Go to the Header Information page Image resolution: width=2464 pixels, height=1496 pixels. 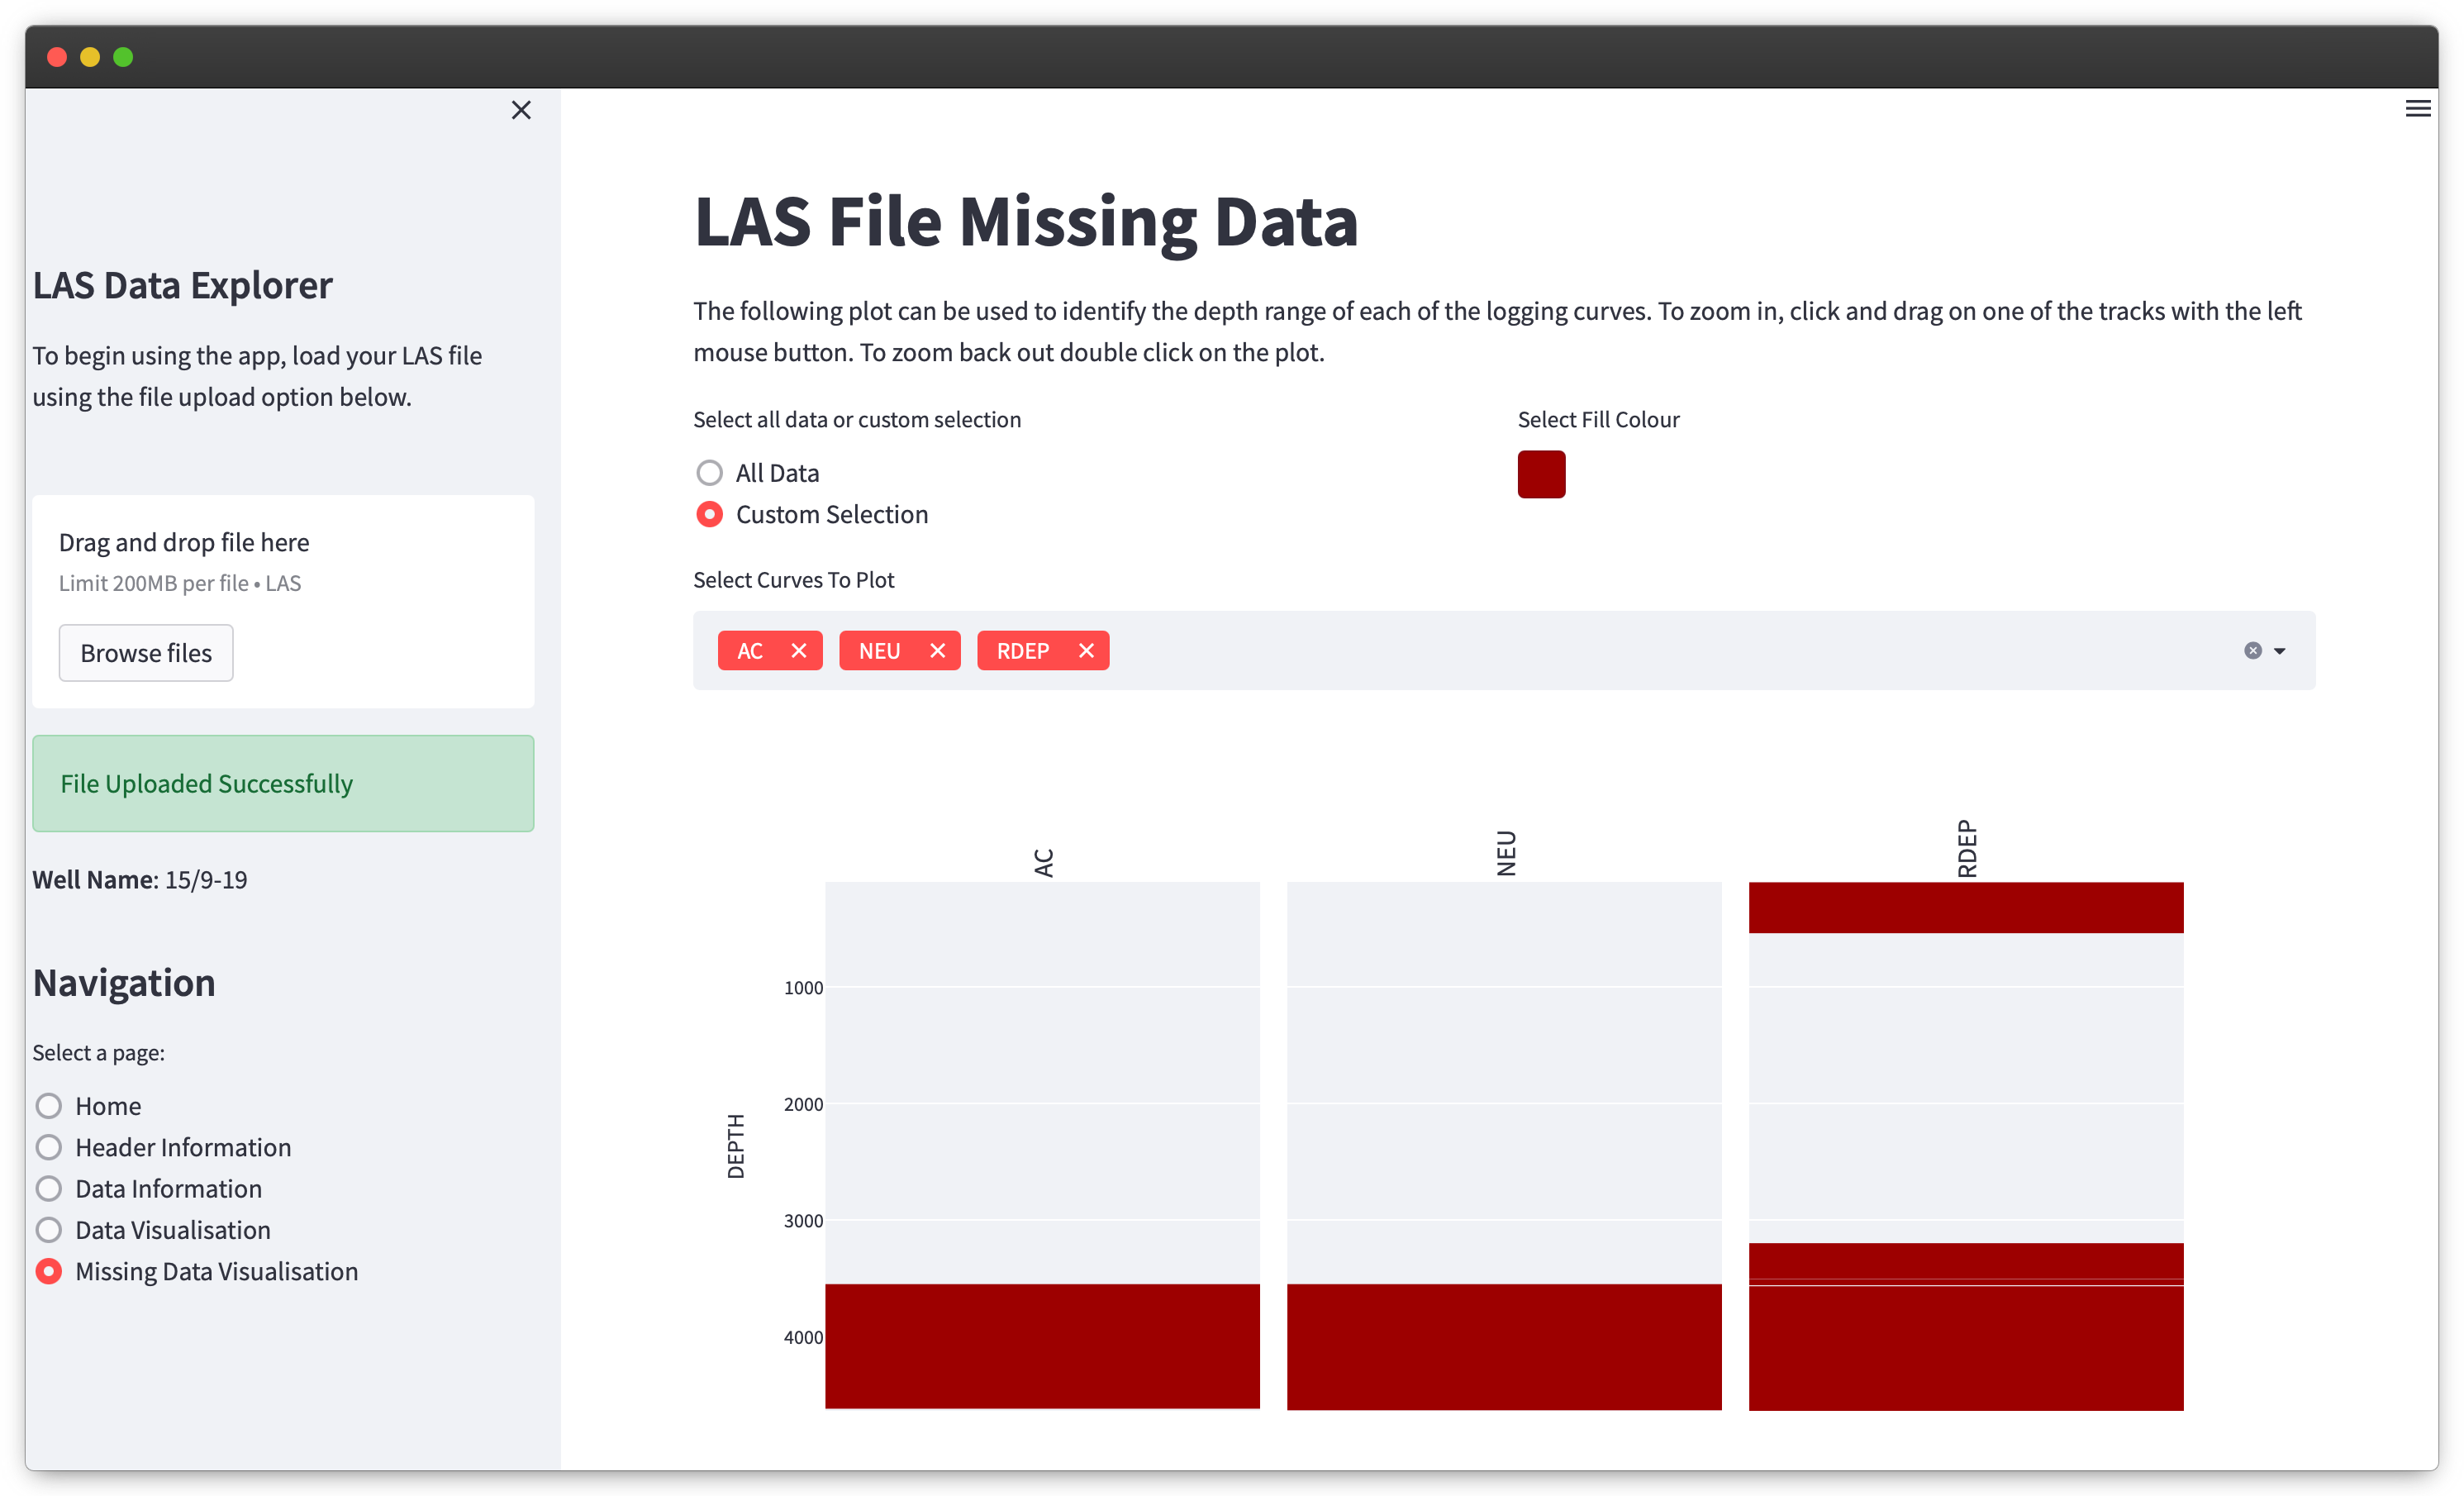(x=49, y=1147)
